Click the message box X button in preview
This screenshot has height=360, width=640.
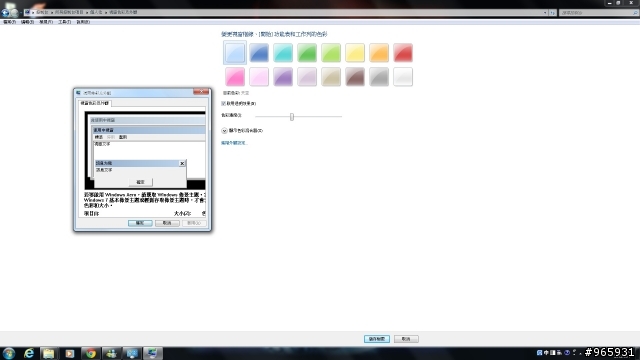click(x=182, y=163)
